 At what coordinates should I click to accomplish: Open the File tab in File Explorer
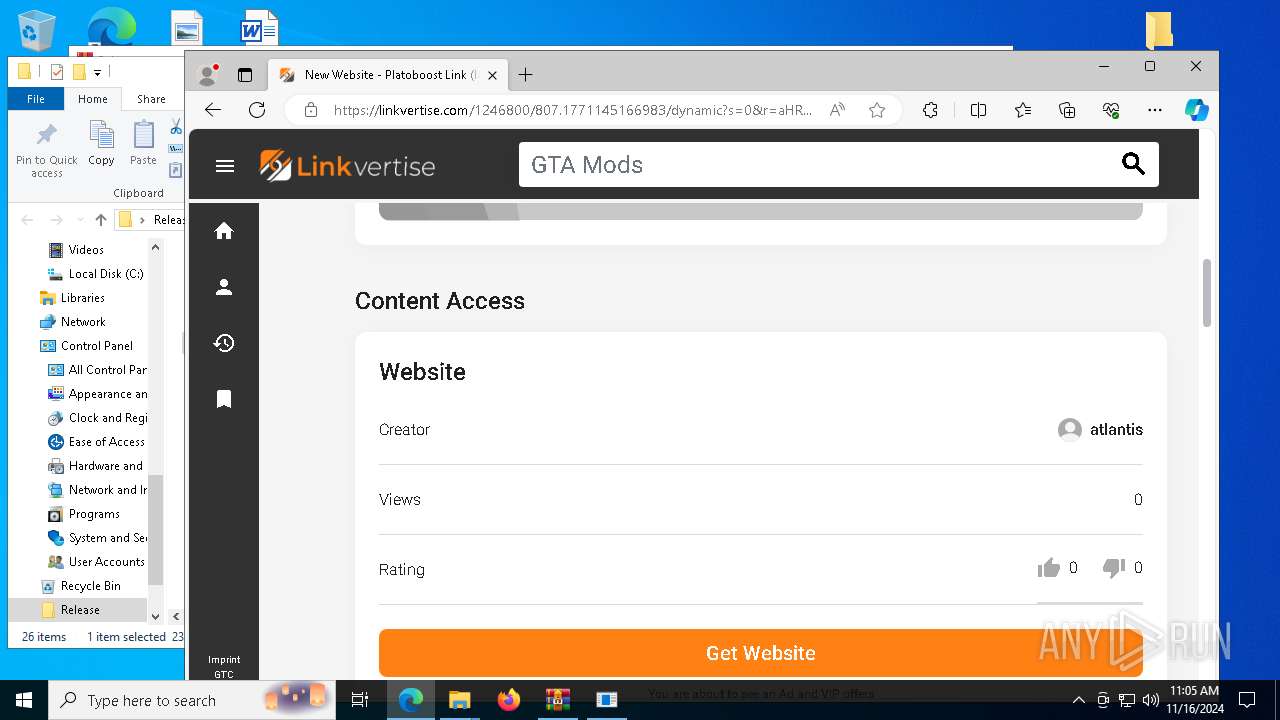click(x=36, y=99)
